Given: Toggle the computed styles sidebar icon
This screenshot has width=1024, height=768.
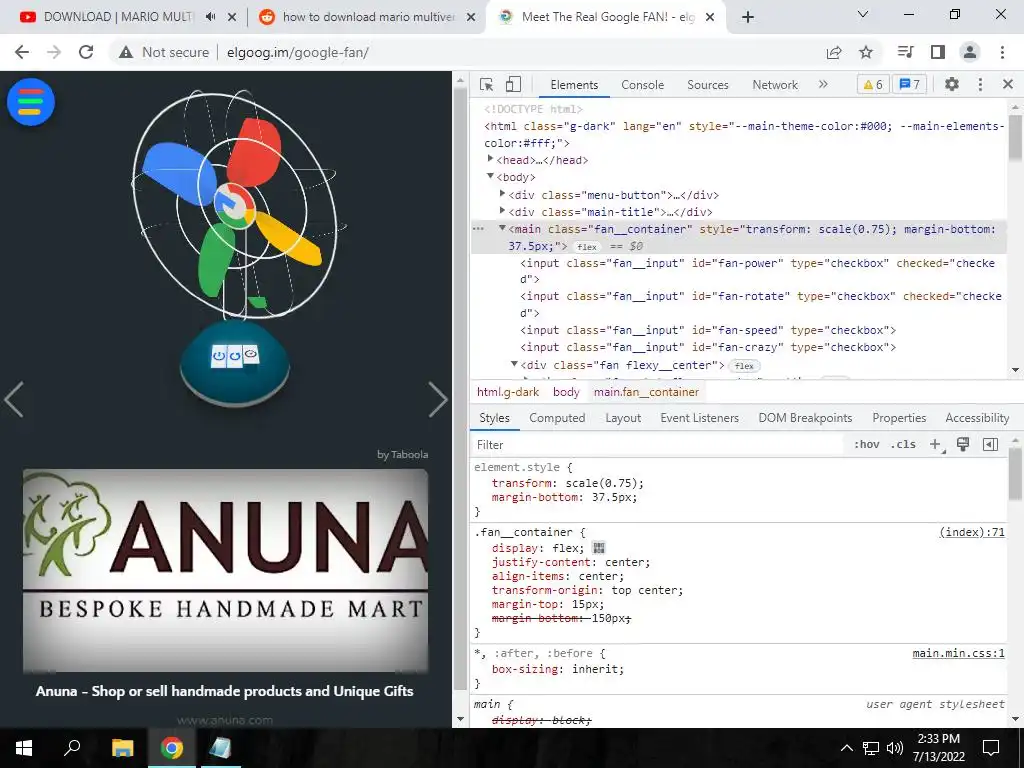Looking at the screenshot, I should pyautogui.click(x=990, y=445).
